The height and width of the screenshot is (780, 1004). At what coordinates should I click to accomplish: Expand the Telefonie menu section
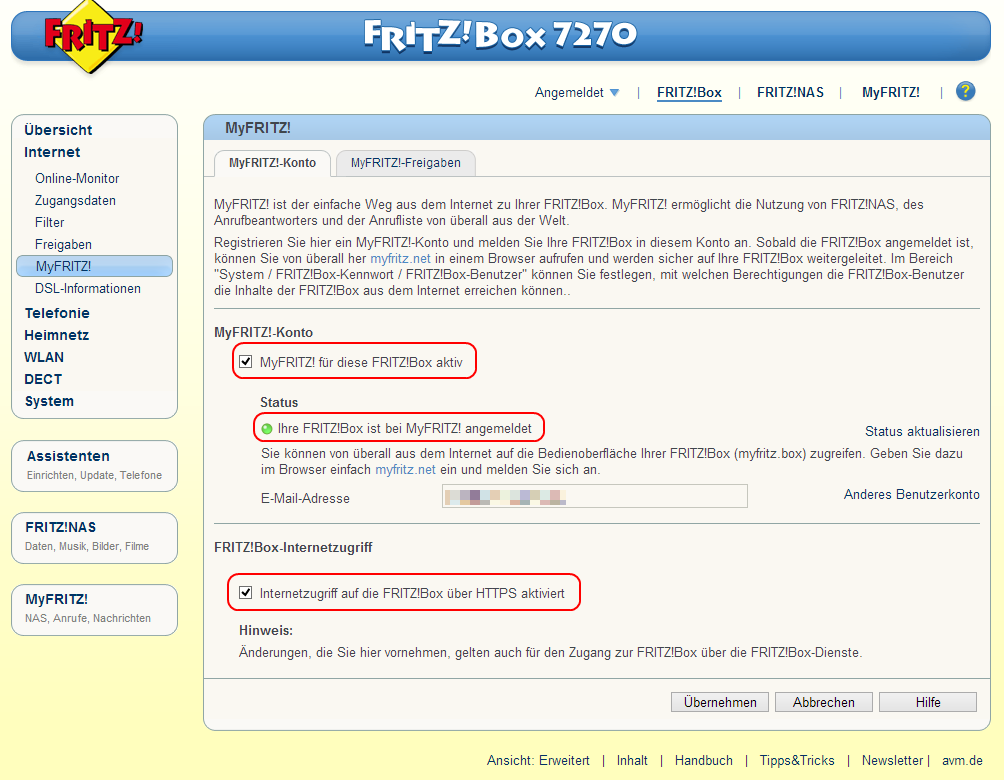click(x=57, y=313)
